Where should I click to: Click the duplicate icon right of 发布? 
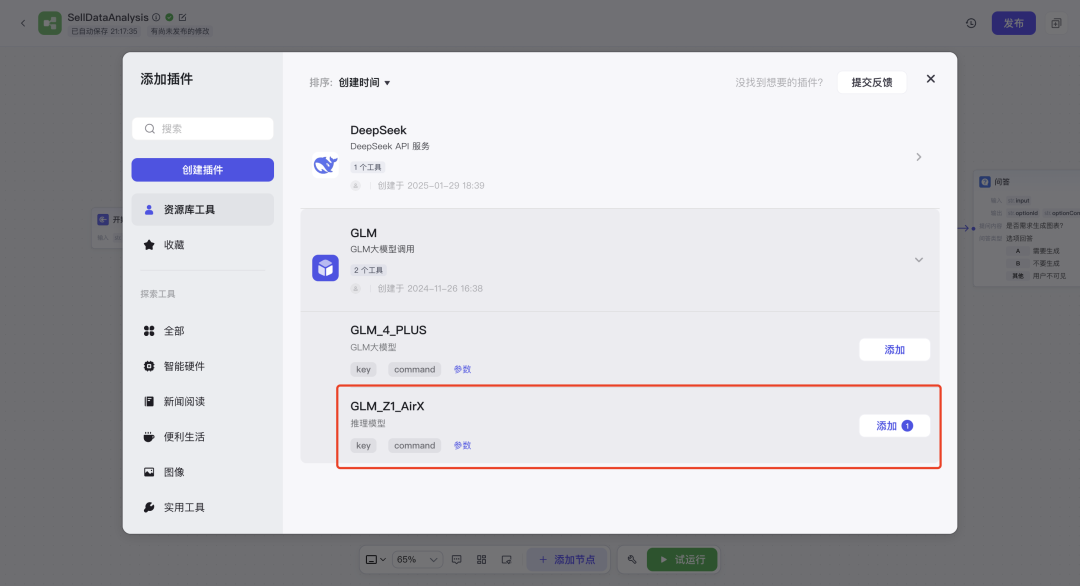pyautogui.click(x=1056, y=23)
